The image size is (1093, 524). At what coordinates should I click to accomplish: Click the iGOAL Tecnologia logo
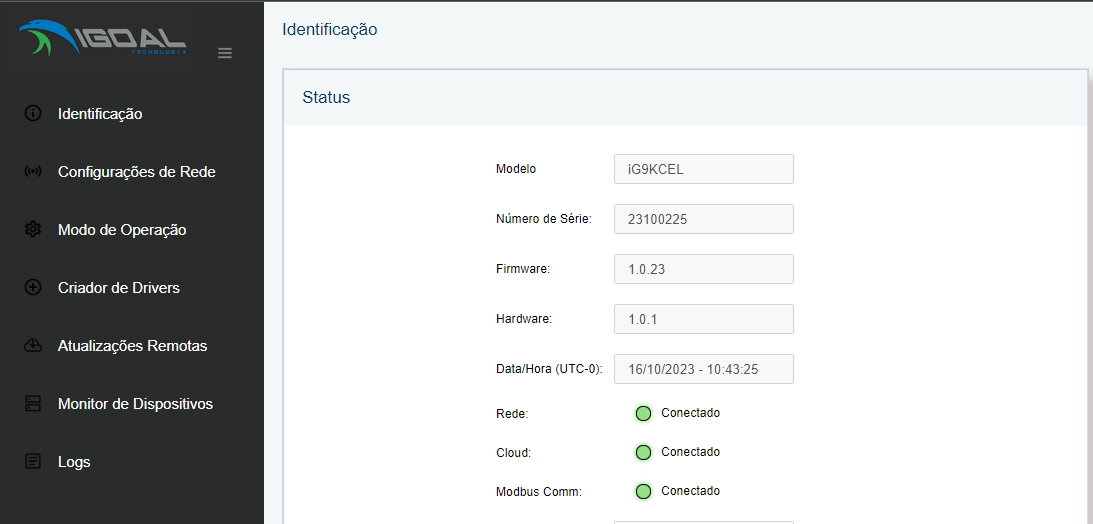point(103,40)
